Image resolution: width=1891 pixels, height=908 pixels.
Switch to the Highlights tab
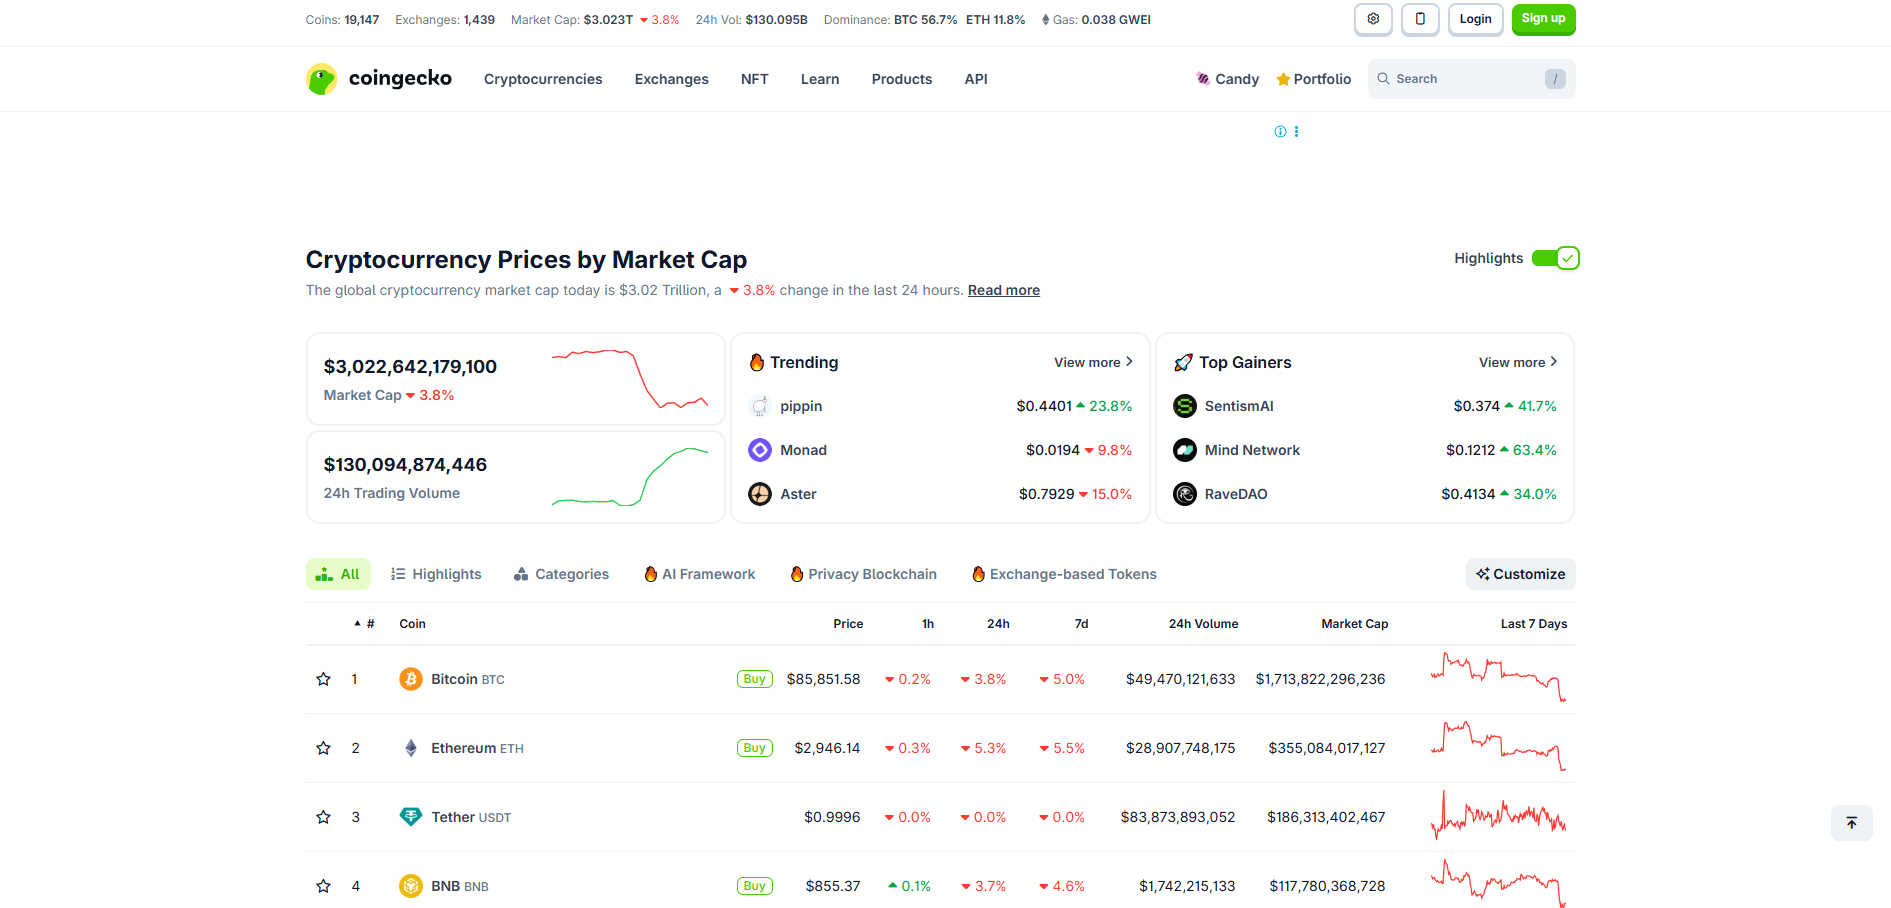(436, 574)
